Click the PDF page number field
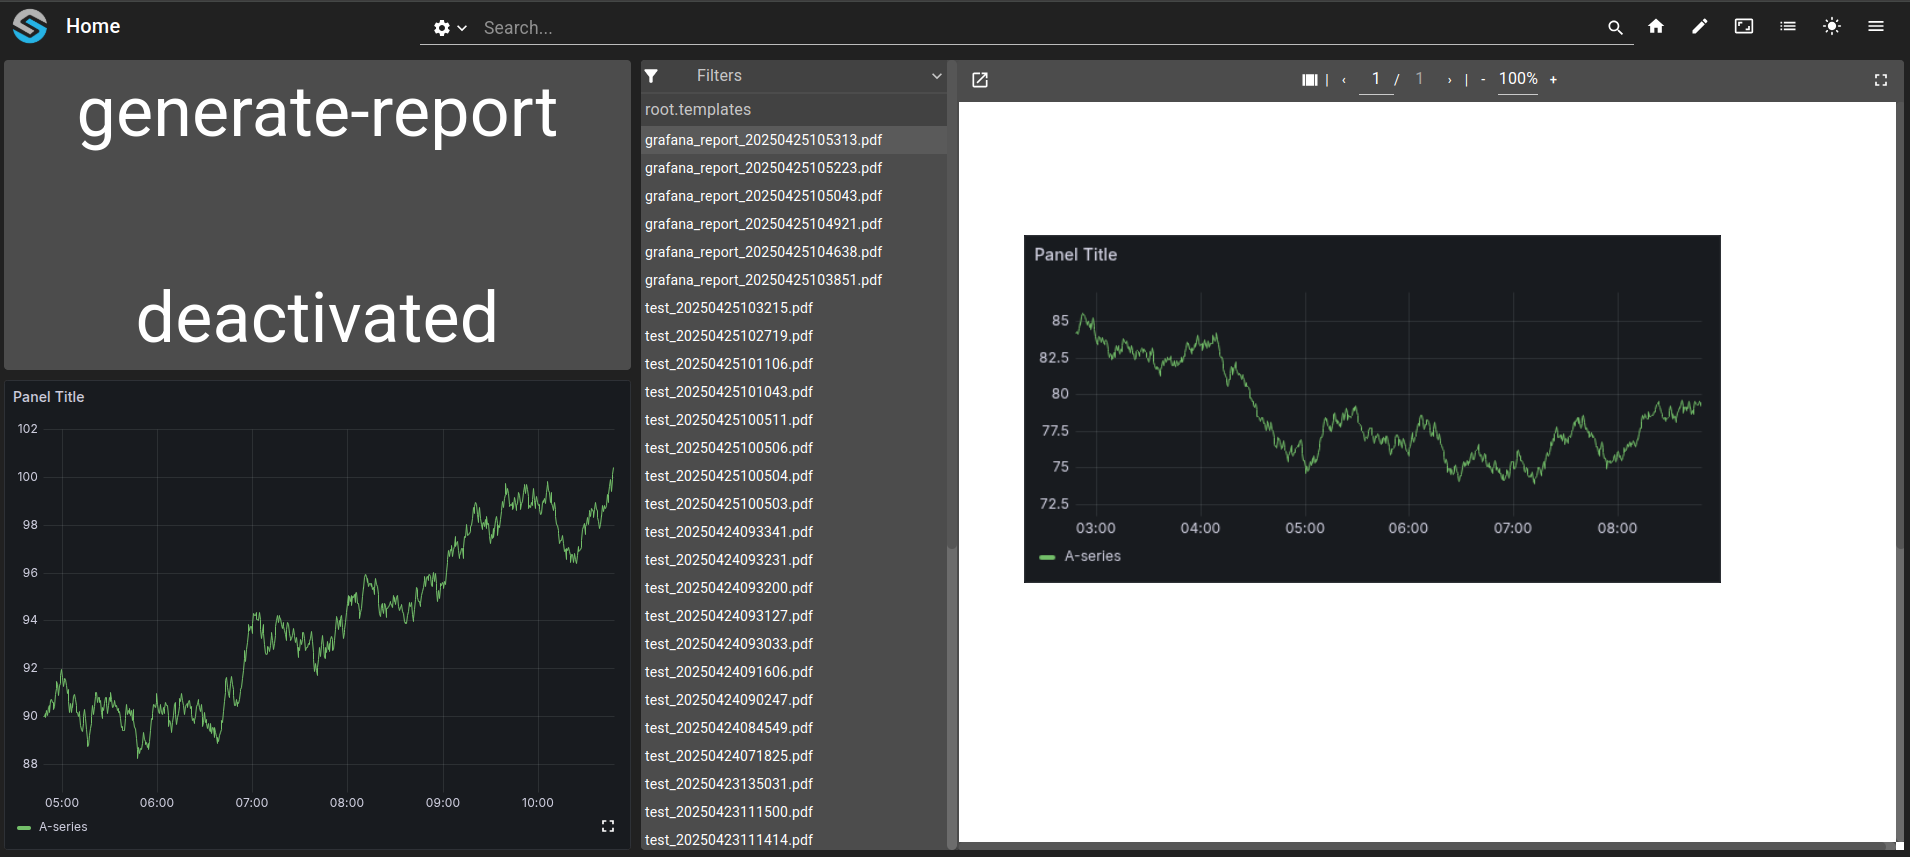This screenshot has width=1910, height=857. click(x=1376, y=79)
